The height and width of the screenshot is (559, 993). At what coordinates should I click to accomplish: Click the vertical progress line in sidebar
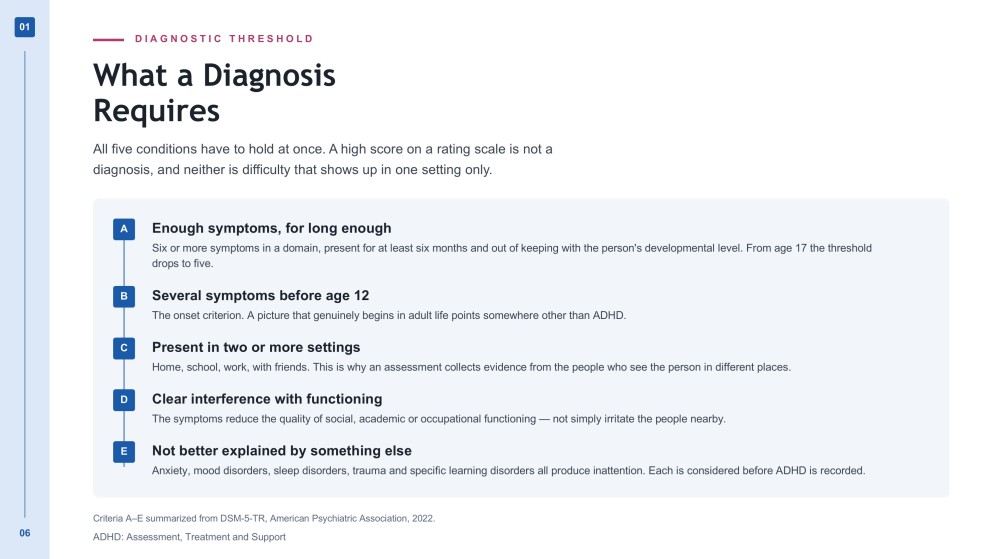[x=25, y=284]
